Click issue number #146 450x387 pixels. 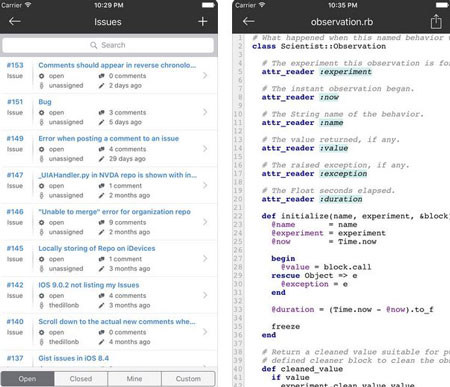[x=15, y=212]
